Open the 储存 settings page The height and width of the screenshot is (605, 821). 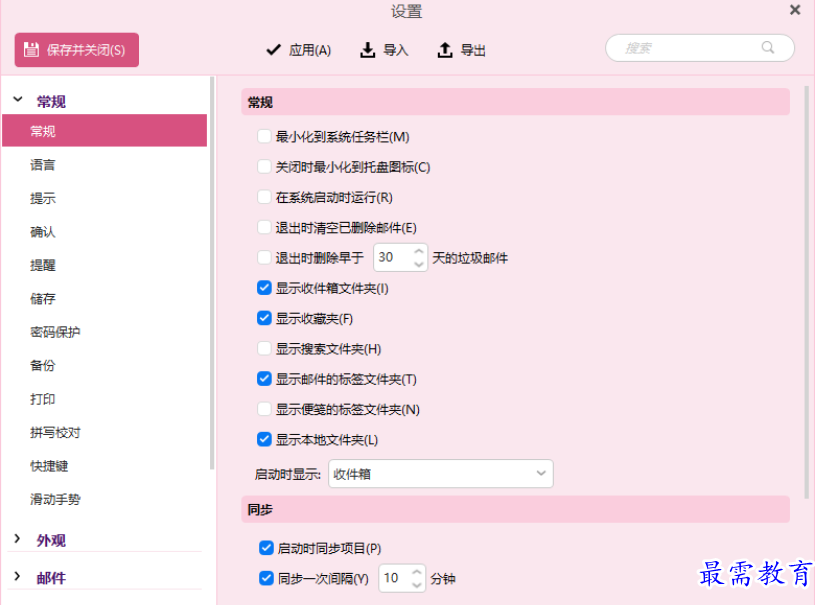(x=42, y=299)
